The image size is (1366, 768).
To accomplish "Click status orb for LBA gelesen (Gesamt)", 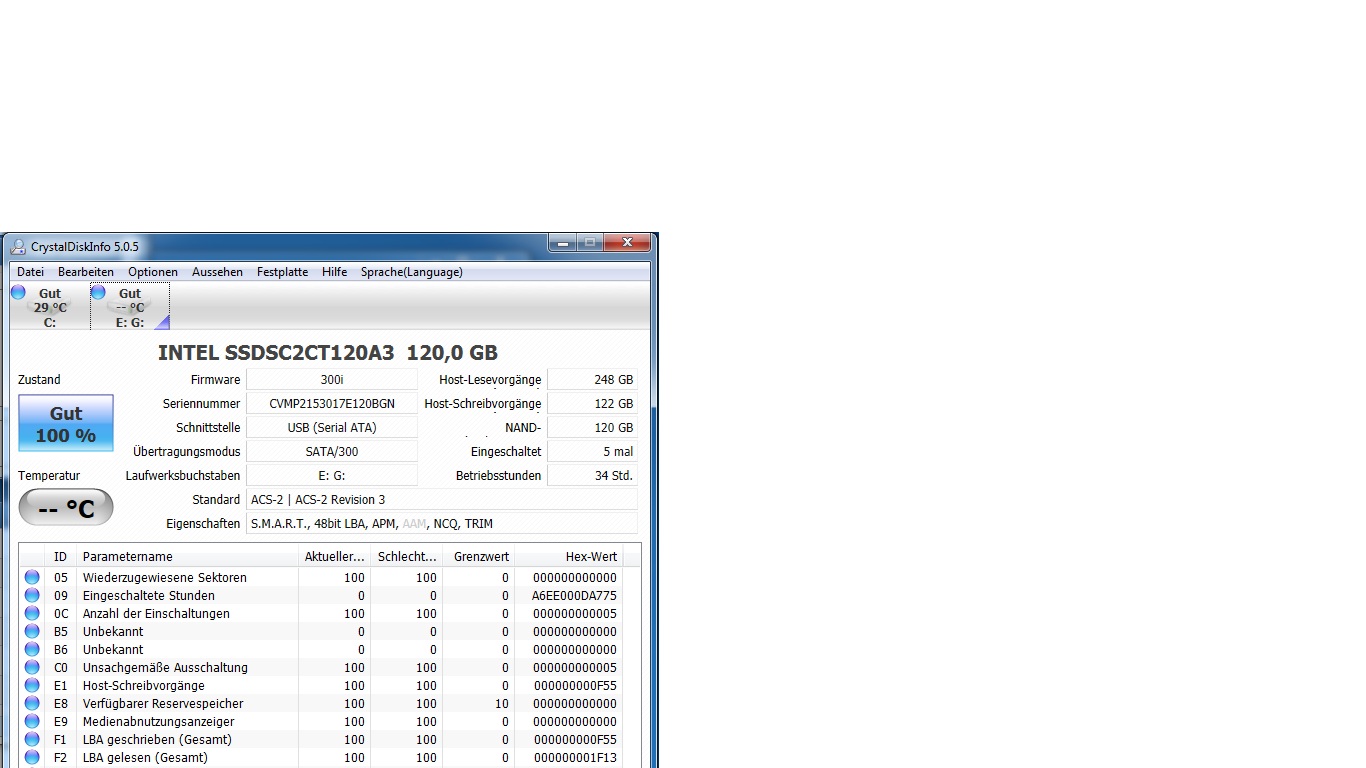I will click(x=32, y=757).
